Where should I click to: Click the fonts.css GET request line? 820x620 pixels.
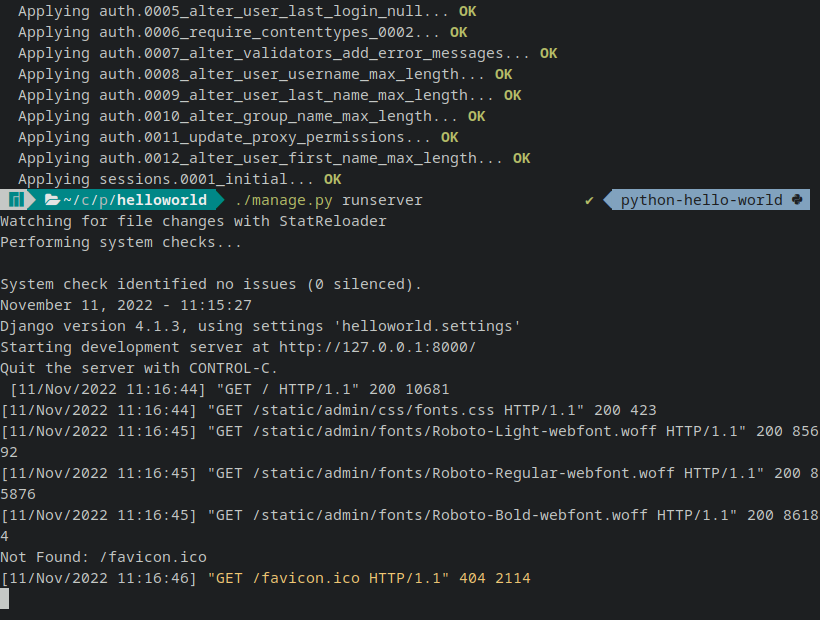(328, 410)
